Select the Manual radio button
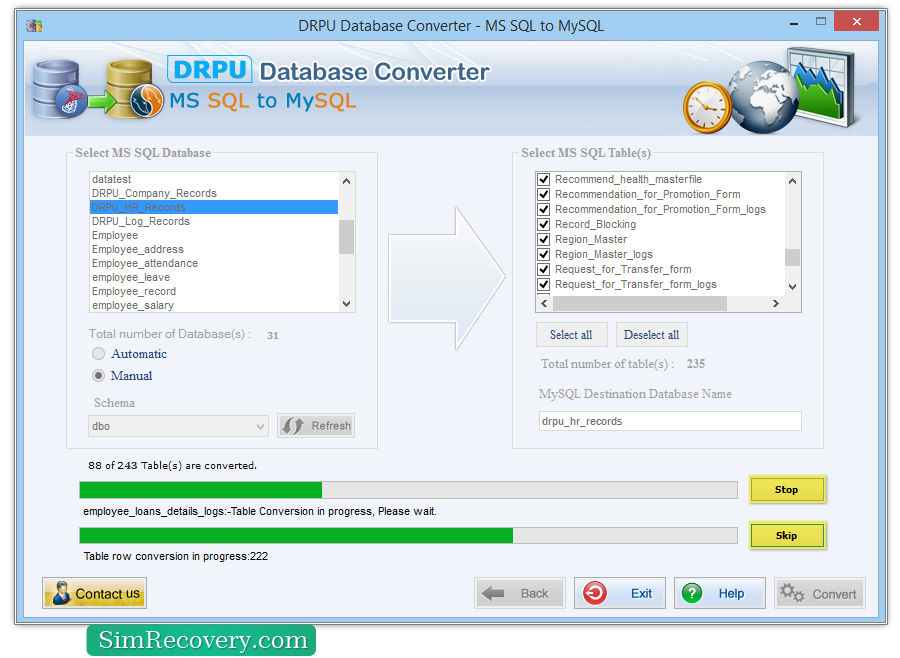 click(99, 376)
